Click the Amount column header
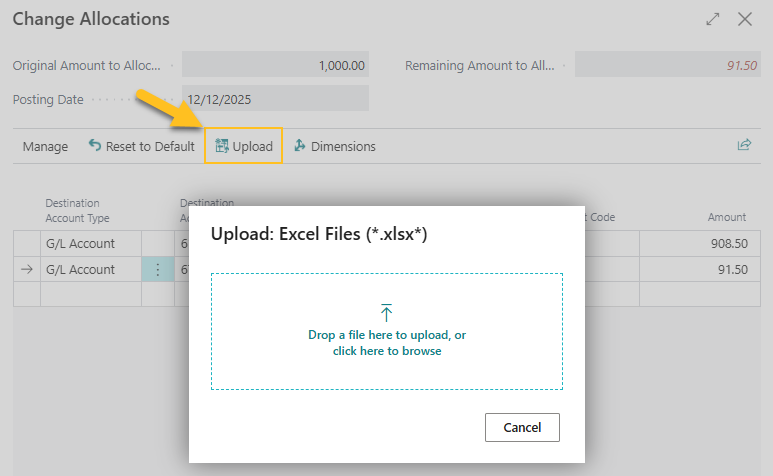Image resolution: width=773 pixels, height=476 pixels. pos(727,217)
